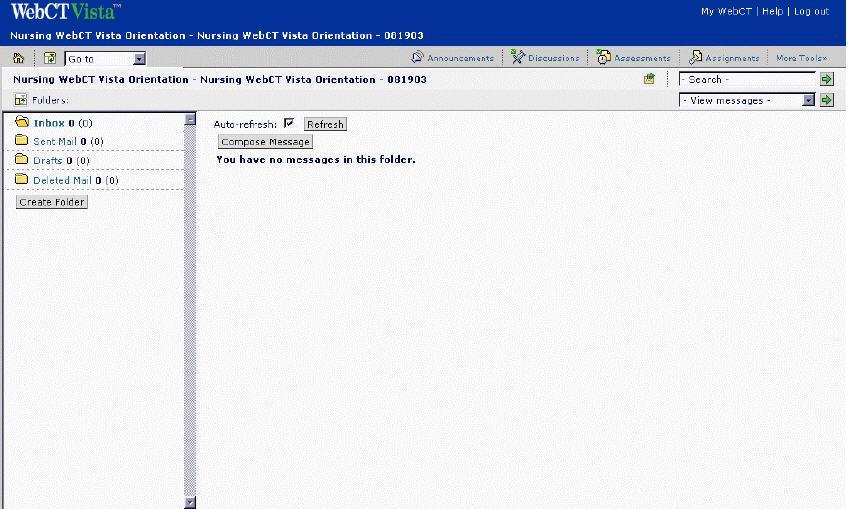Click the mail tool icon left of Search
Image resolution: width=848 pixels, height=509 pixels.
(650, 79)
